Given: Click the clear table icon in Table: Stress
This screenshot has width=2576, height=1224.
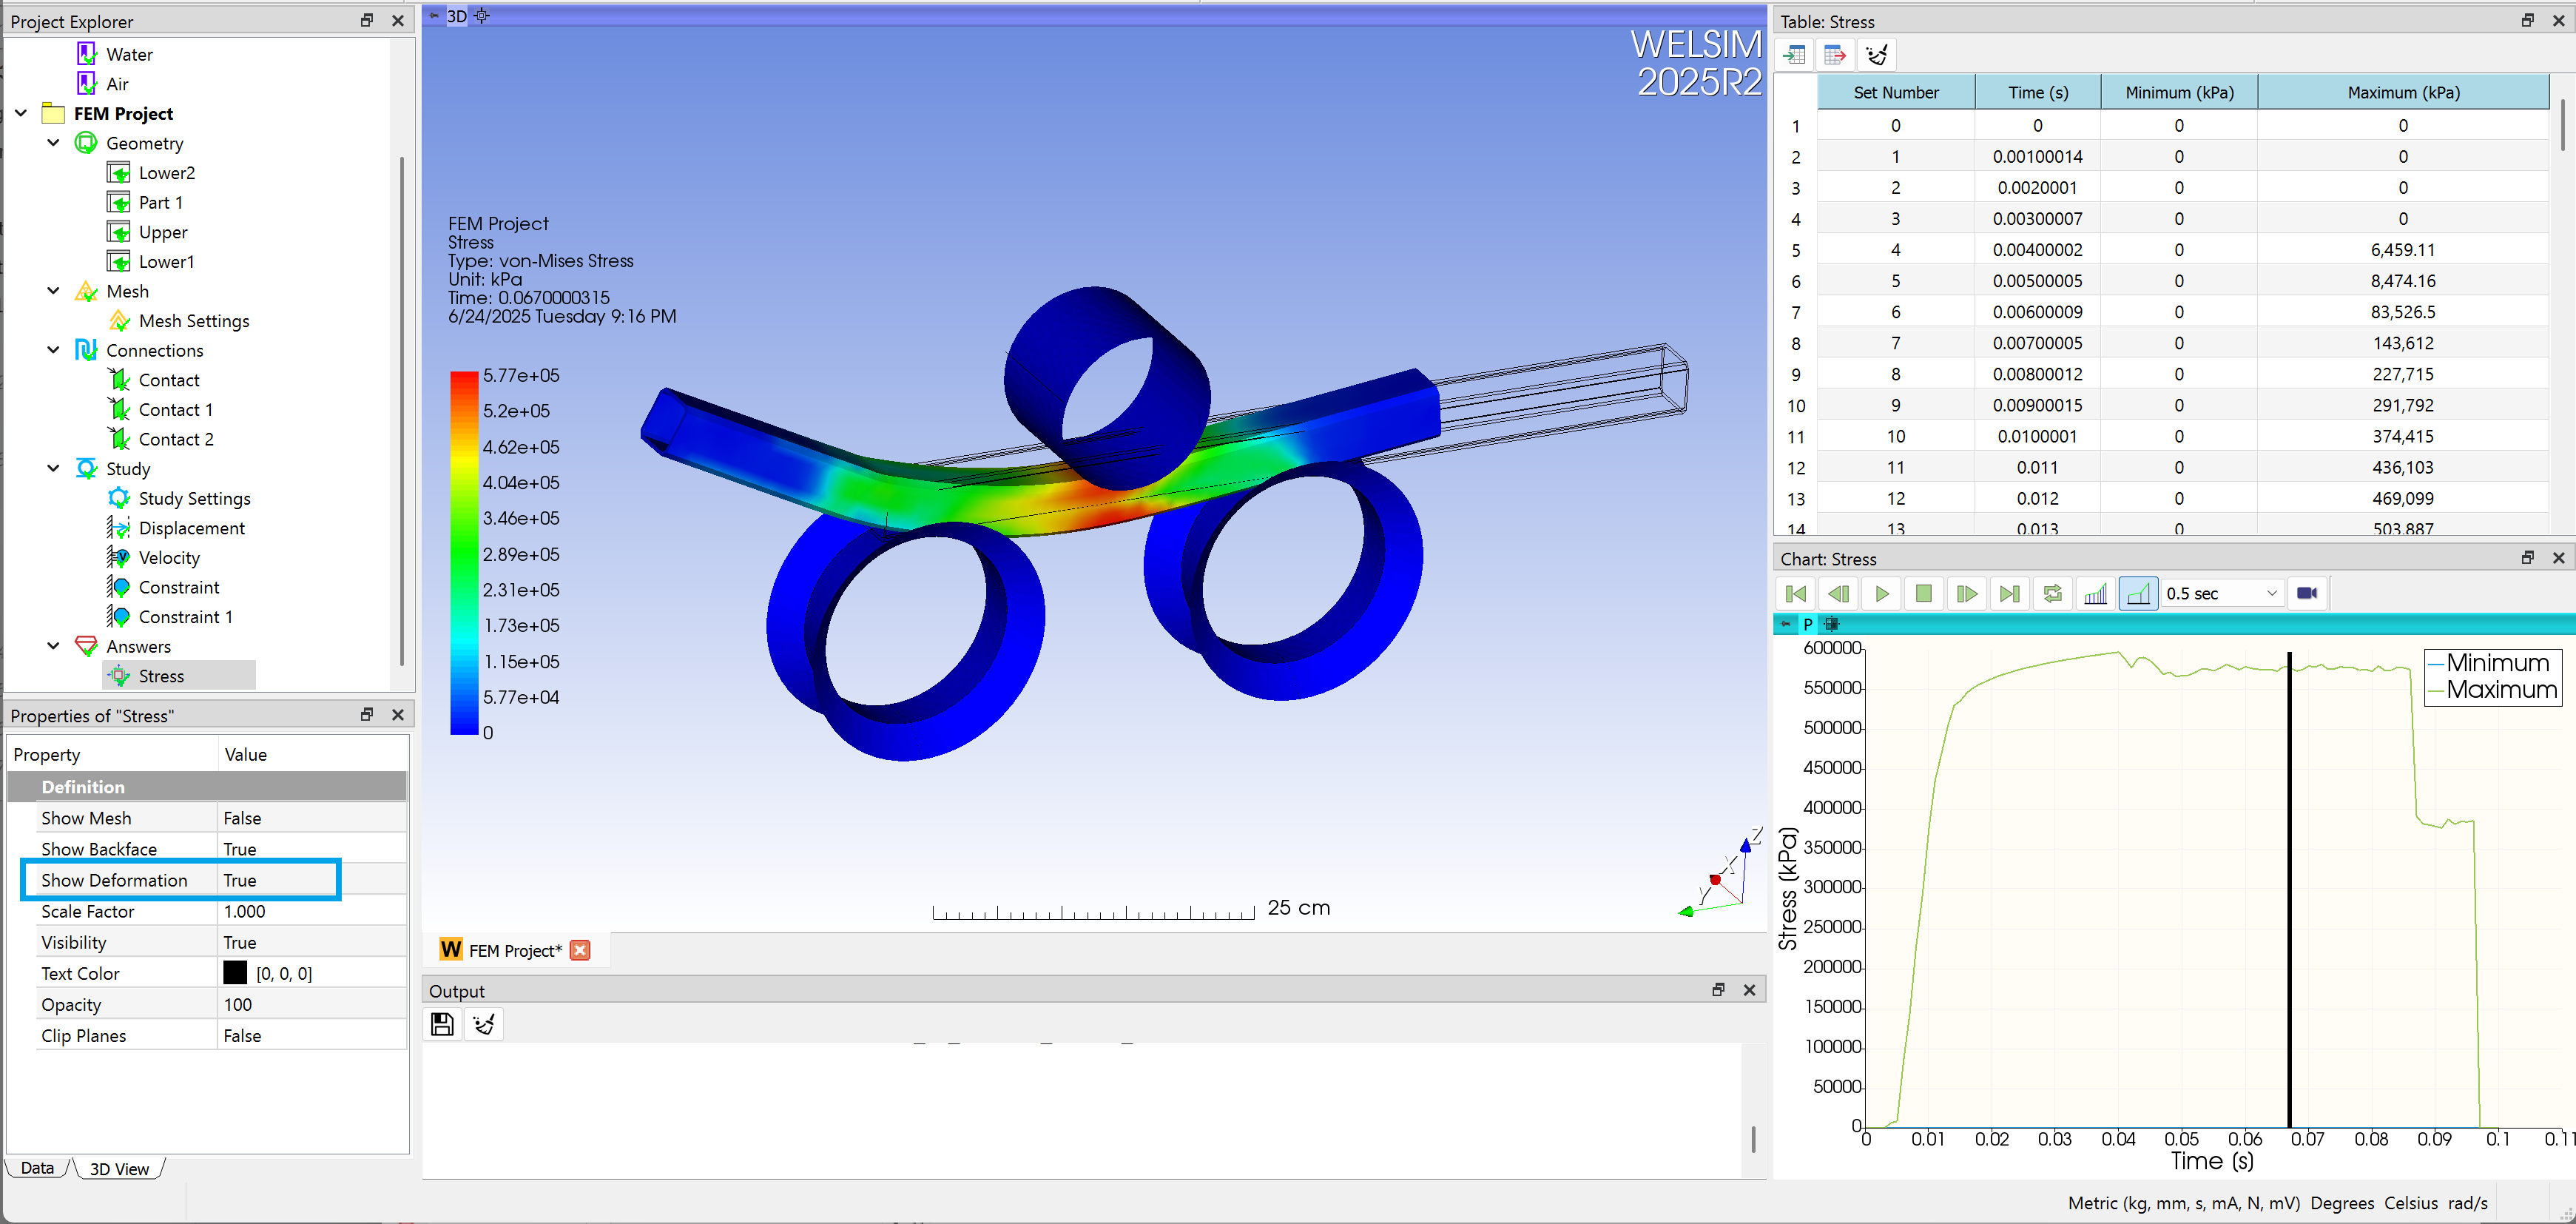Looking at the screenshot, I should 1877,54.
